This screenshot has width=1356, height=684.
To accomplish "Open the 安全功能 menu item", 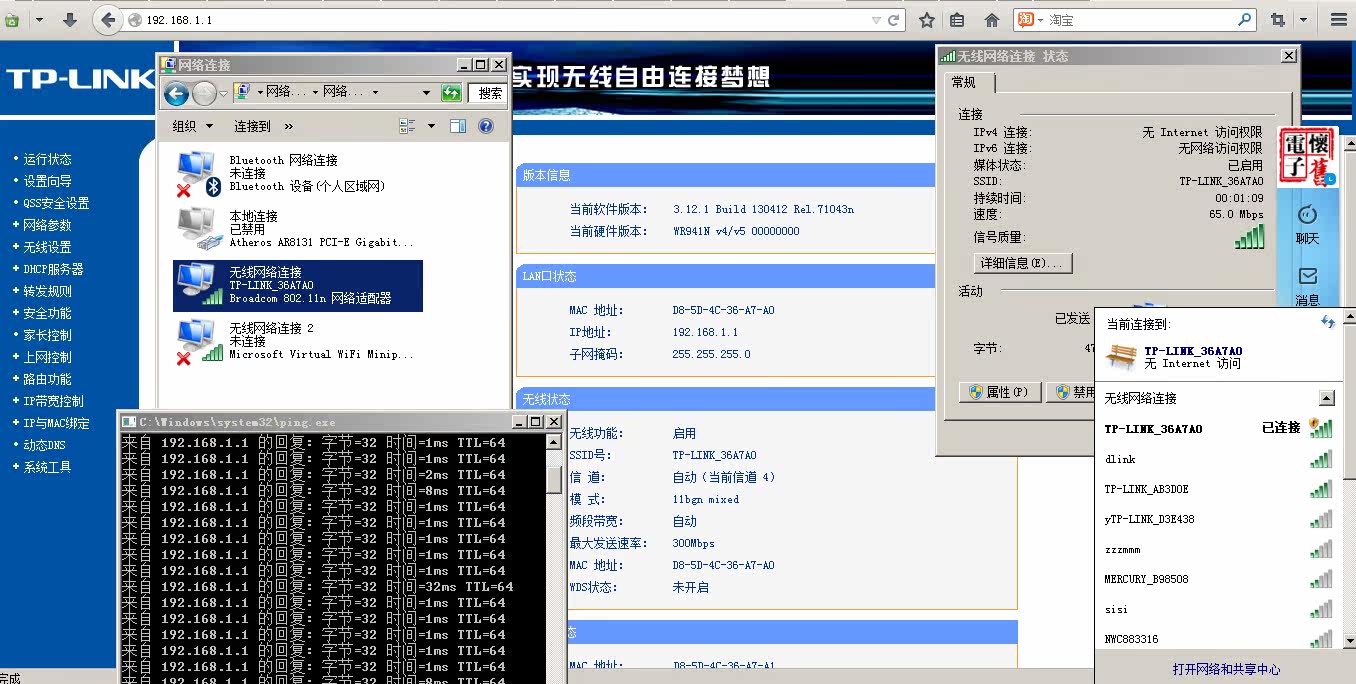I will (48, 313).
